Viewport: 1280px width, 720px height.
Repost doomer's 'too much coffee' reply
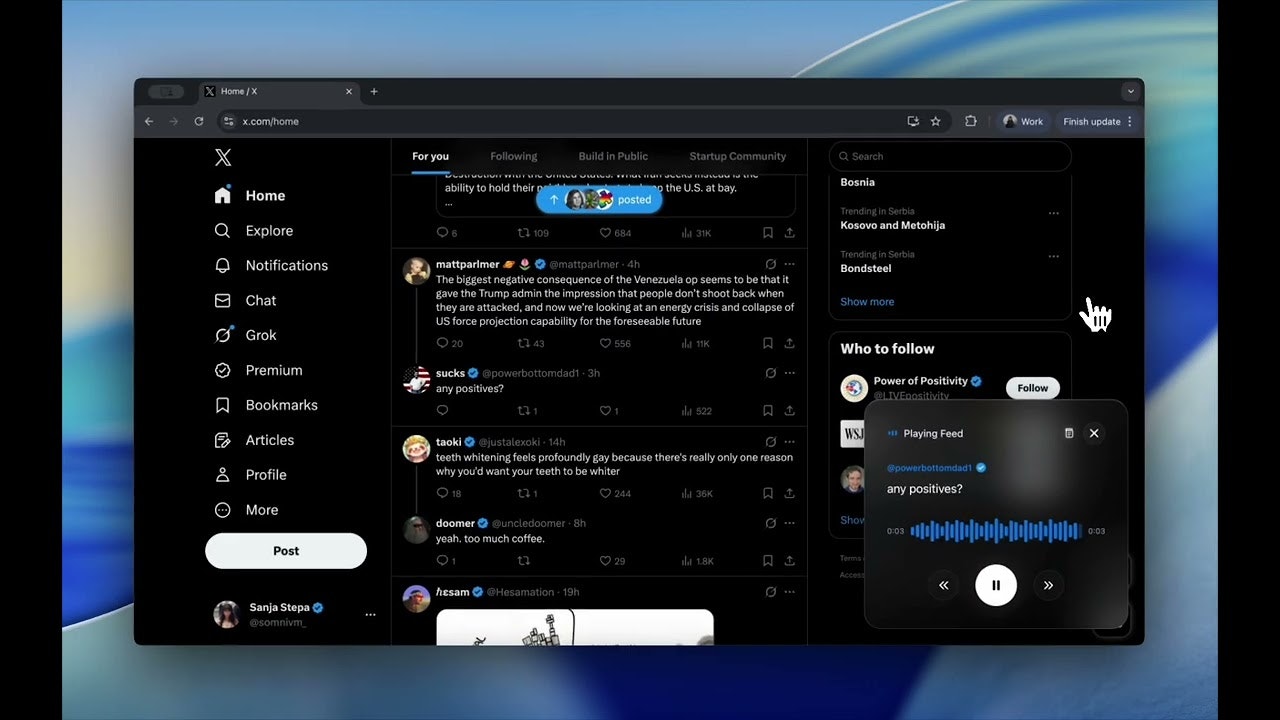(523, 561)
